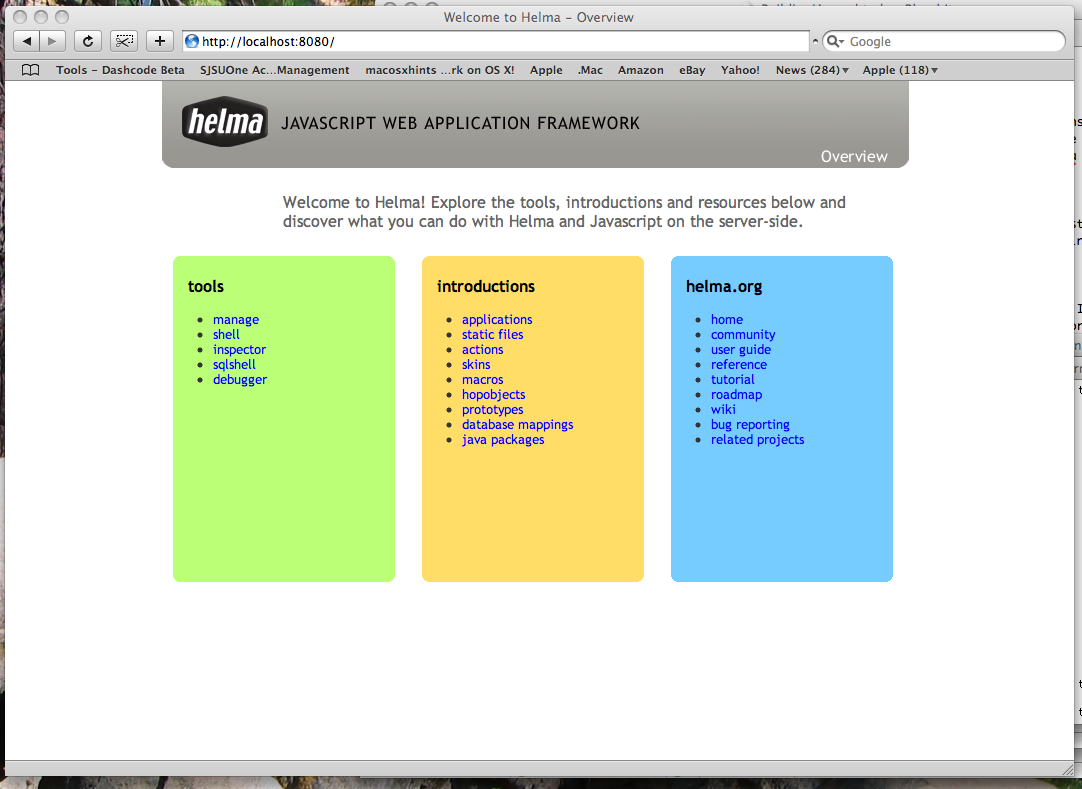Image resolution: width=1082 pixels, height=789 pixels.
Task: Open the Google search magnifier dropdown
Action: (835, 41)
